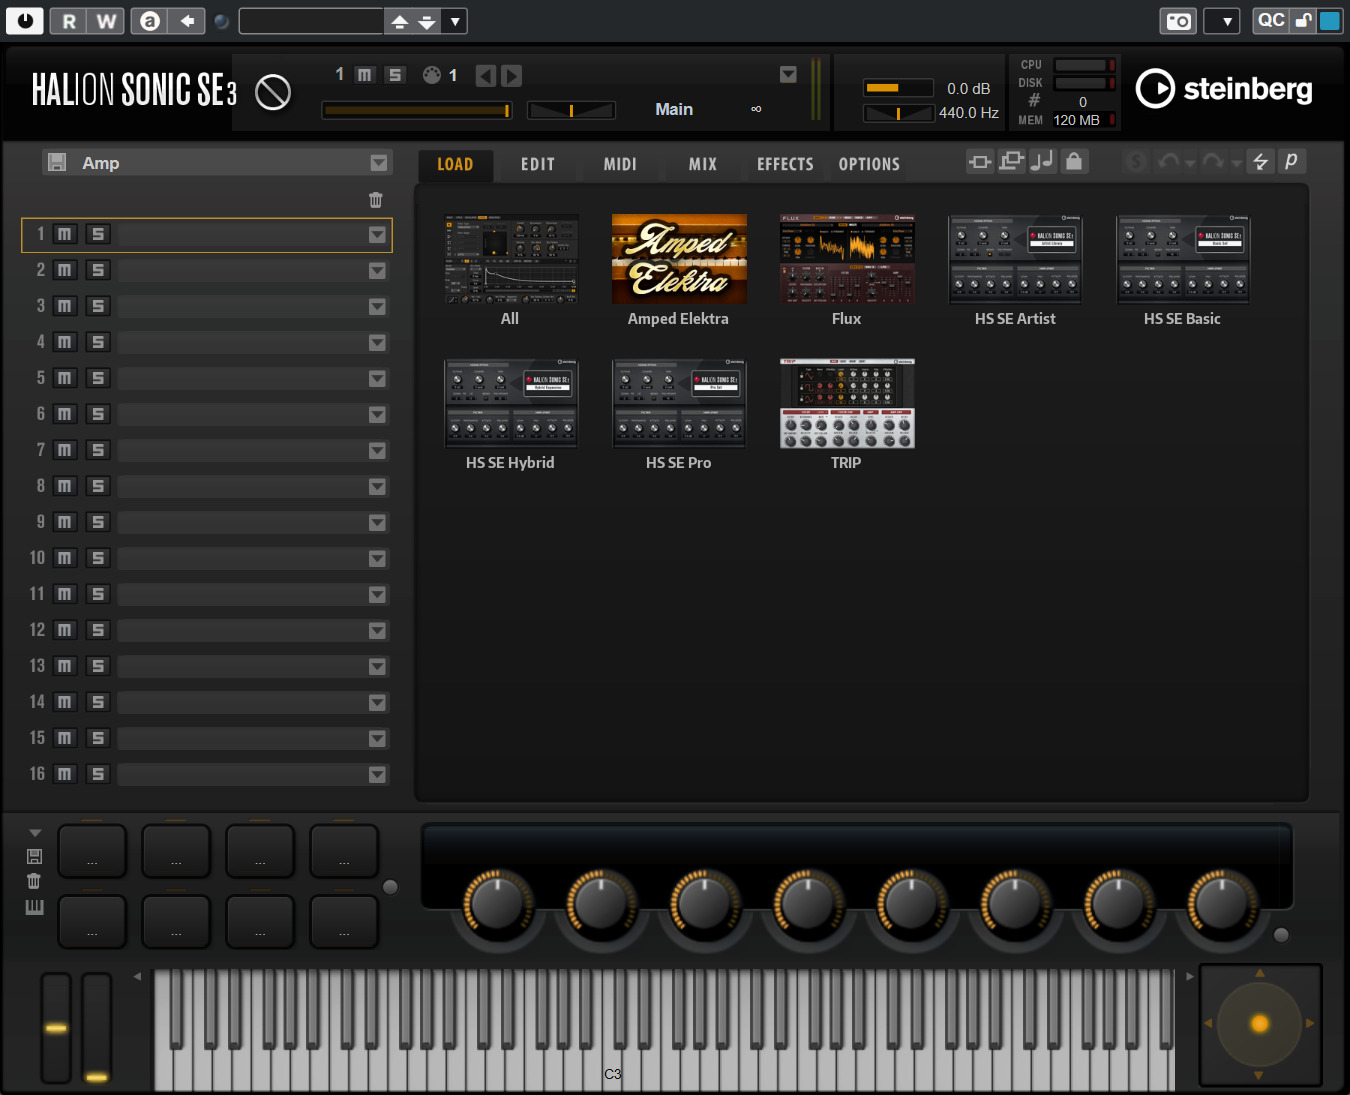
Task: Load previous preset with up arrow icon
Action: pyautogui.click(x=399, y=22)
